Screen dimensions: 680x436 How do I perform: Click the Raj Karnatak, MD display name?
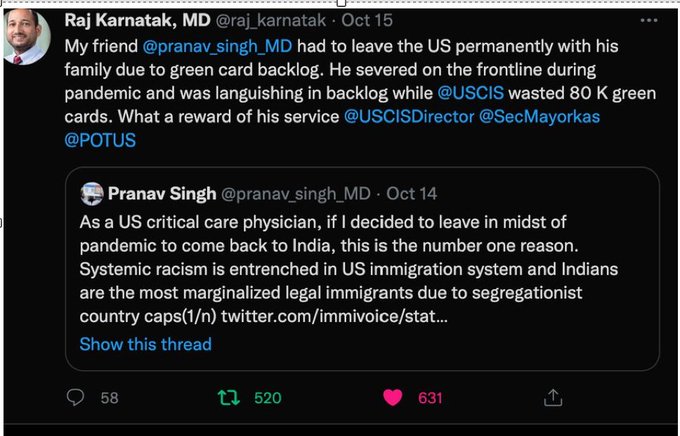(152, 21)
